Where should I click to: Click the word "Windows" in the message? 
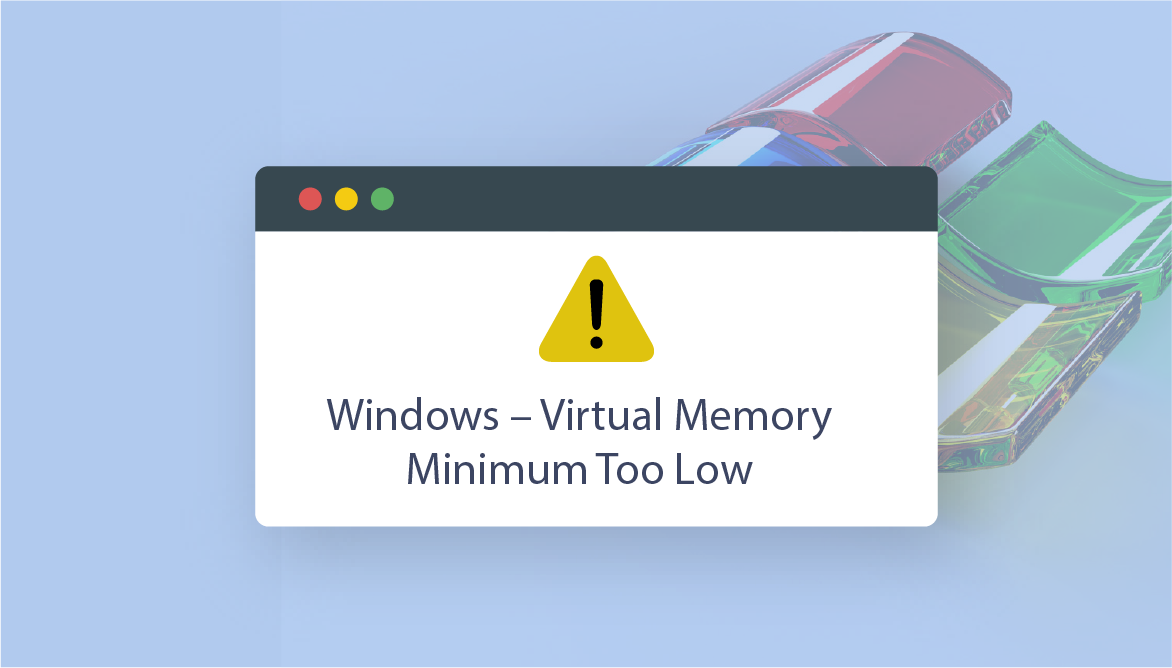pos(413,415)
